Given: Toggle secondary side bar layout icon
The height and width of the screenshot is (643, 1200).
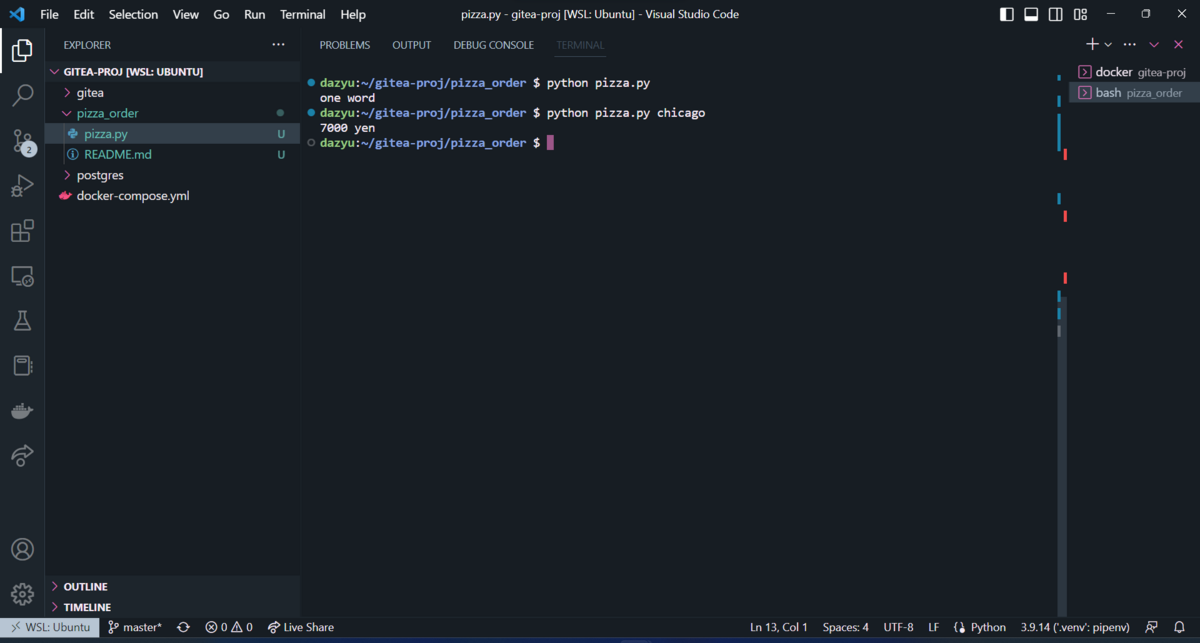Looking at the screenshot, I should pyautogui.click(x=1056, y=15).
